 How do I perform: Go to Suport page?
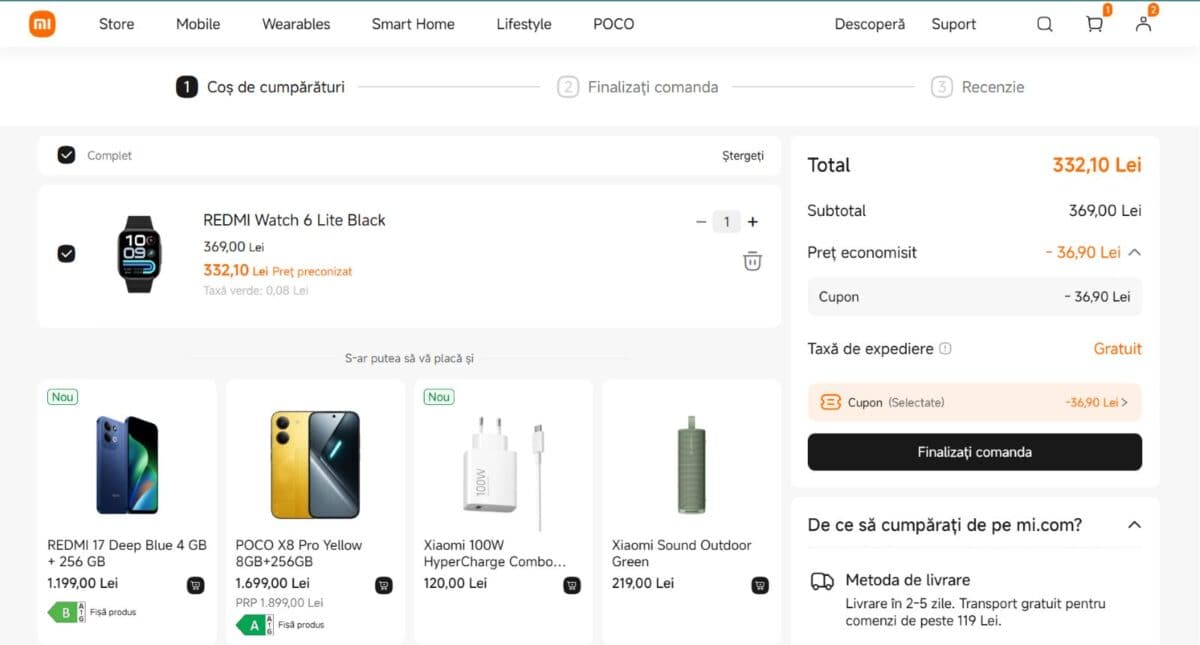(953, 24)
